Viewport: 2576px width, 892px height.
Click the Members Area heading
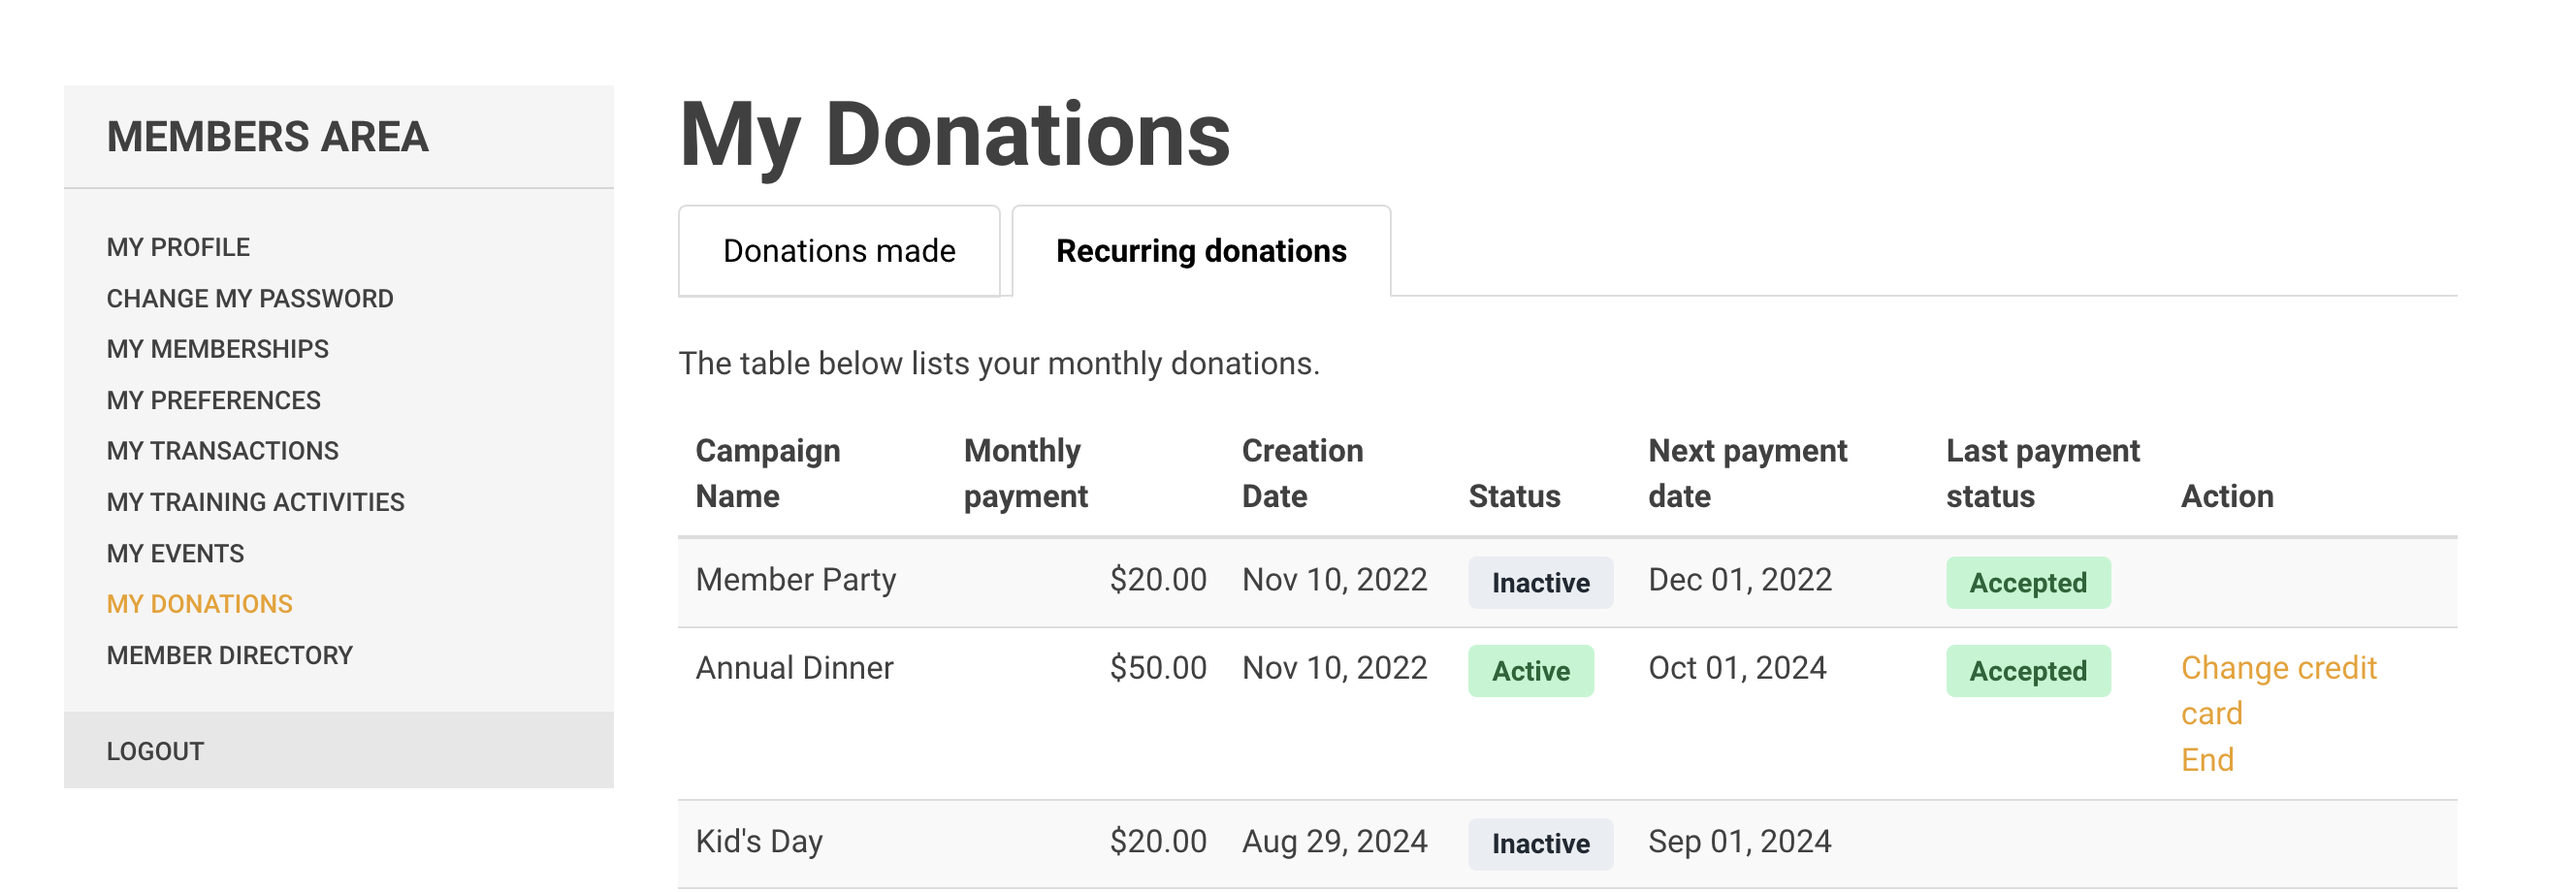[x=267, y=137]
